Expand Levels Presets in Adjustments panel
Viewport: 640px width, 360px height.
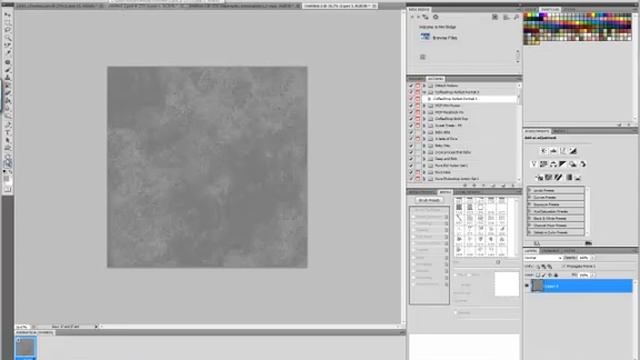coord(530,190)
